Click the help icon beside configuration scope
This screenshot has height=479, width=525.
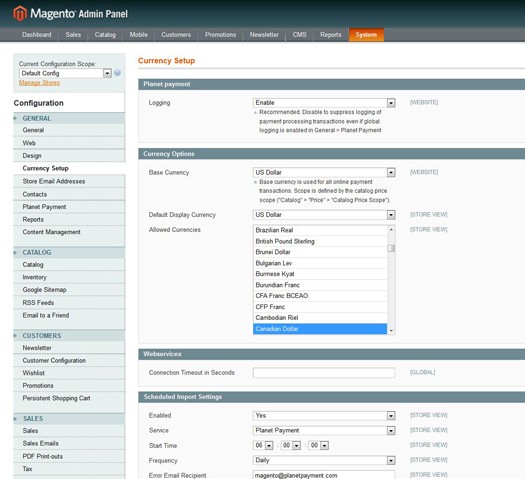(x=118, y=73)
